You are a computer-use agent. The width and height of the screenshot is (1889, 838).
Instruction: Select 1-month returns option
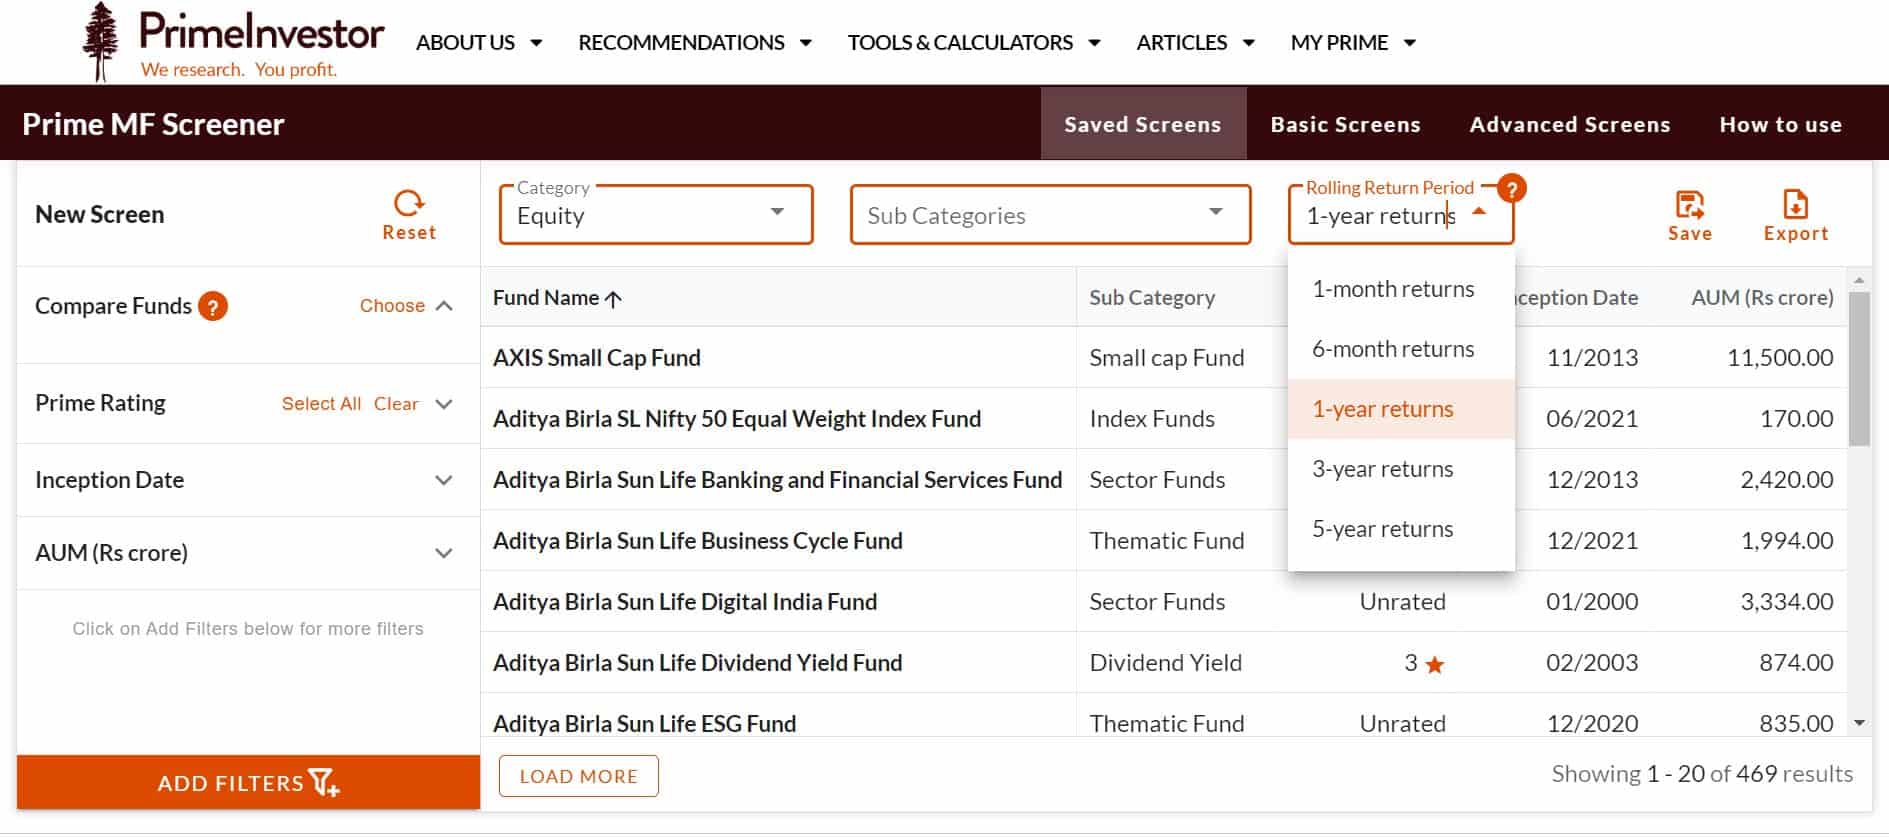[1401, 289]
